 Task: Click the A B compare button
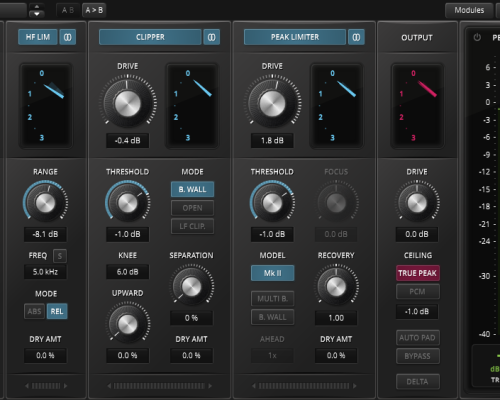pyautogui.click(x=68, y=10)
